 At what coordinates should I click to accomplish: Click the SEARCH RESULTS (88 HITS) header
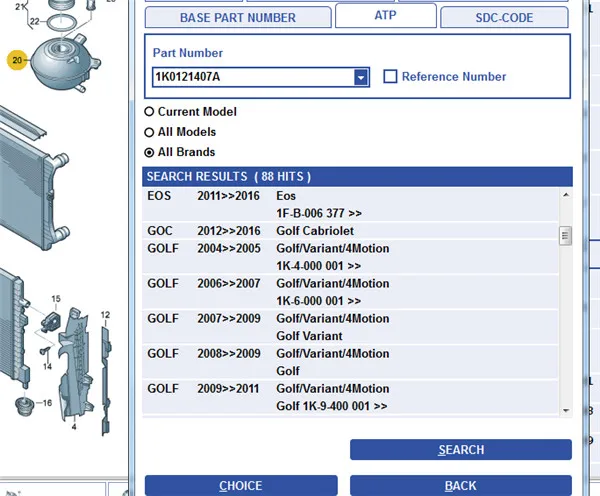357,177
